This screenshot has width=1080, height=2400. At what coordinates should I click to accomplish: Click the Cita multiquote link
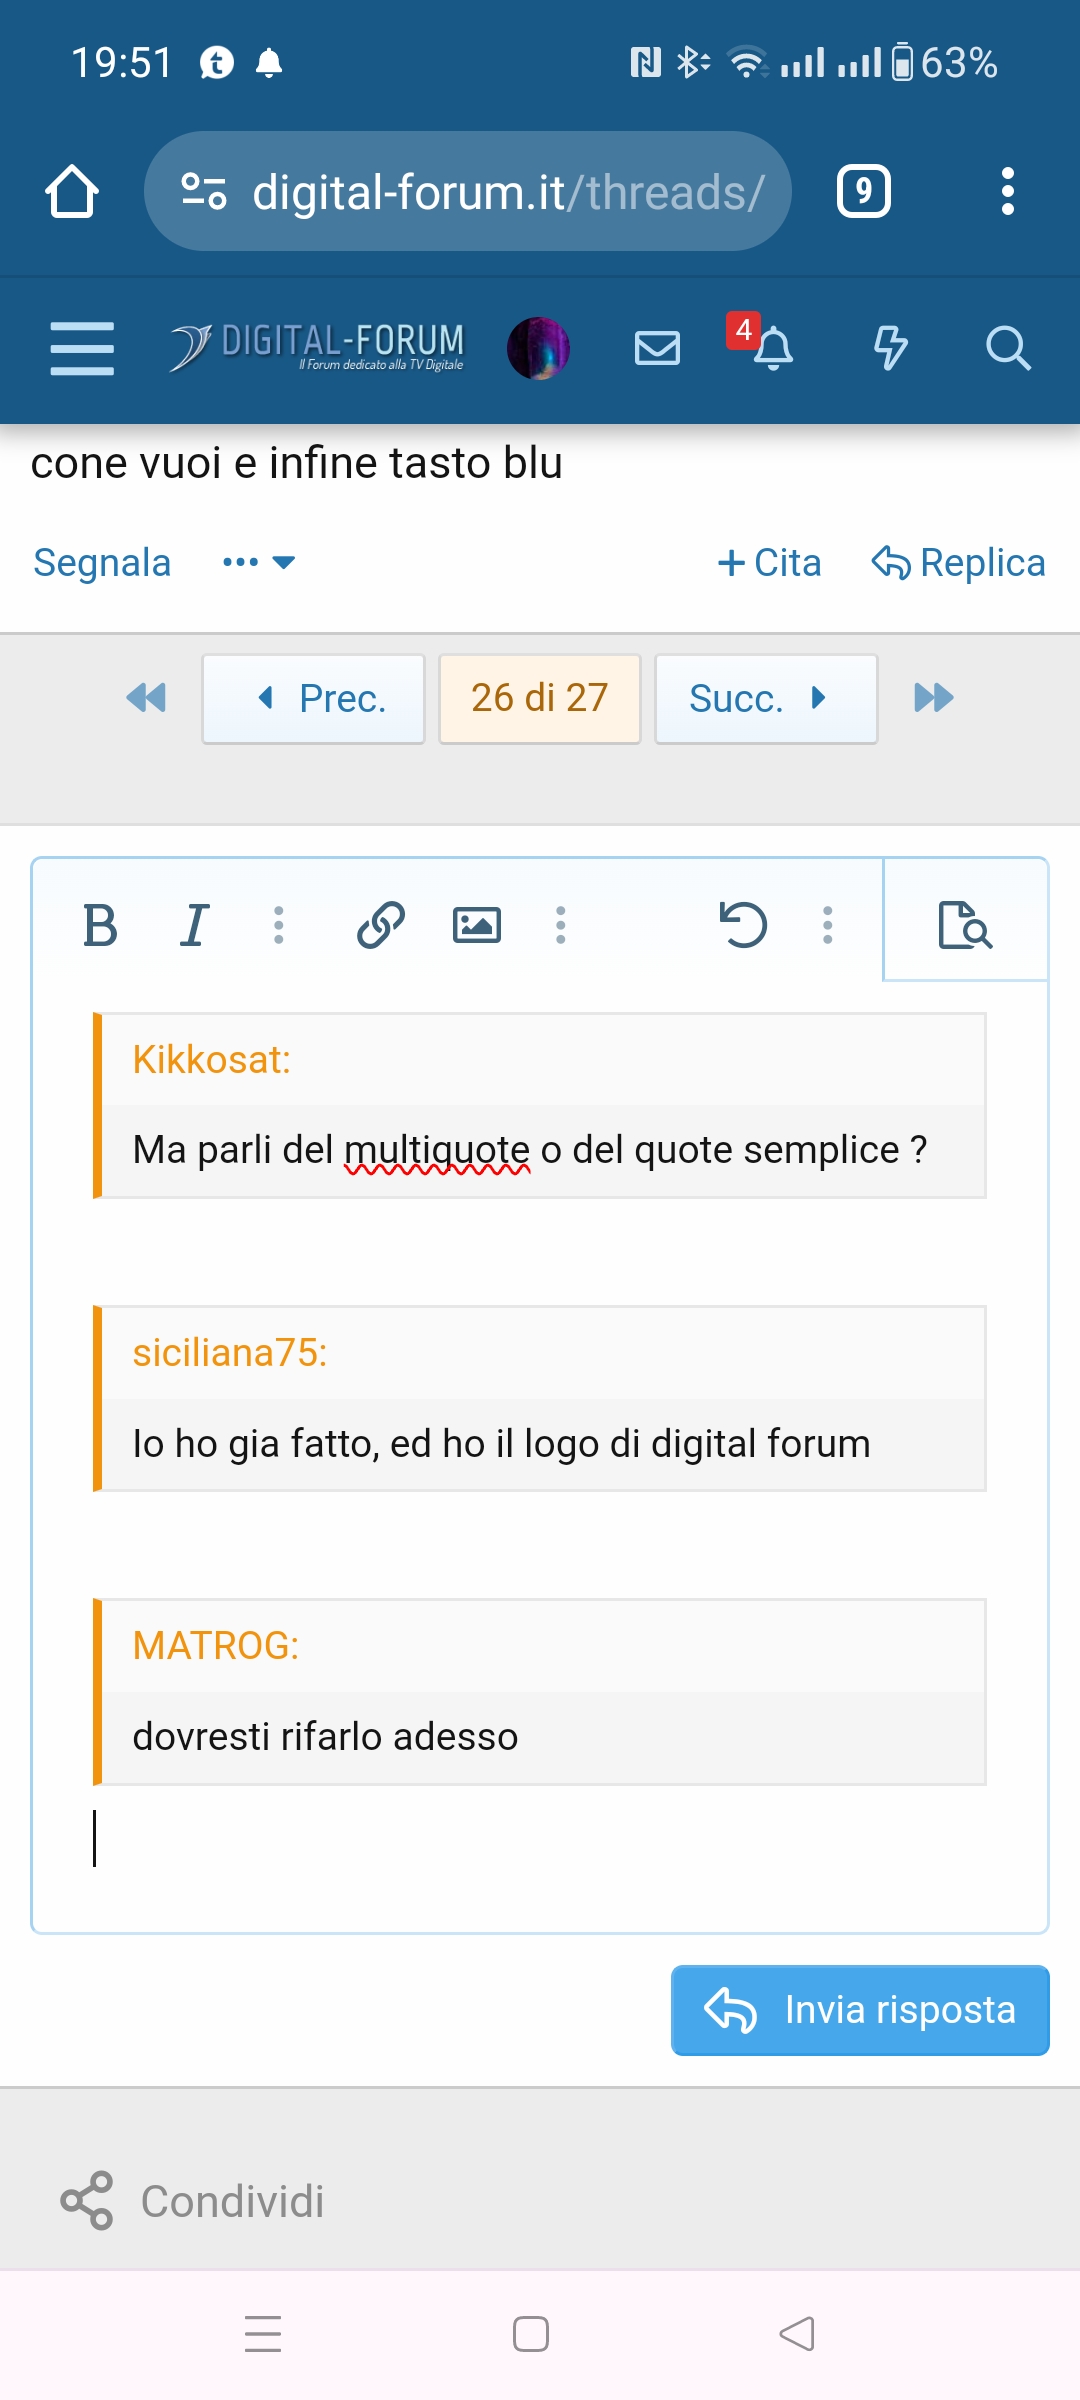pyautogui.click(x=769, y=563)
